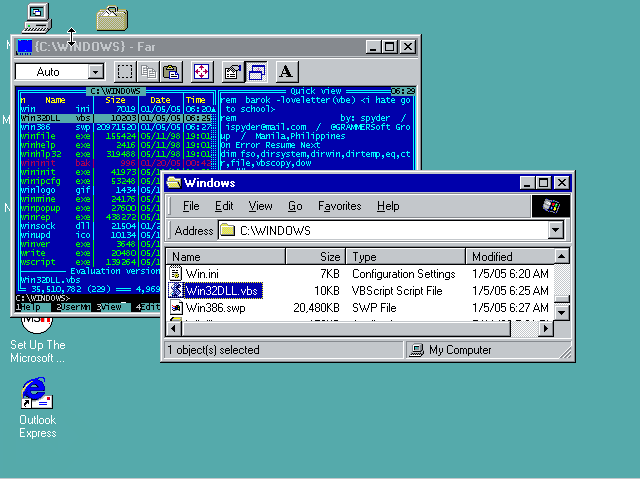Click the folder icon in Address bar
This screenshot has height=480, width=640.
[227, 231]
